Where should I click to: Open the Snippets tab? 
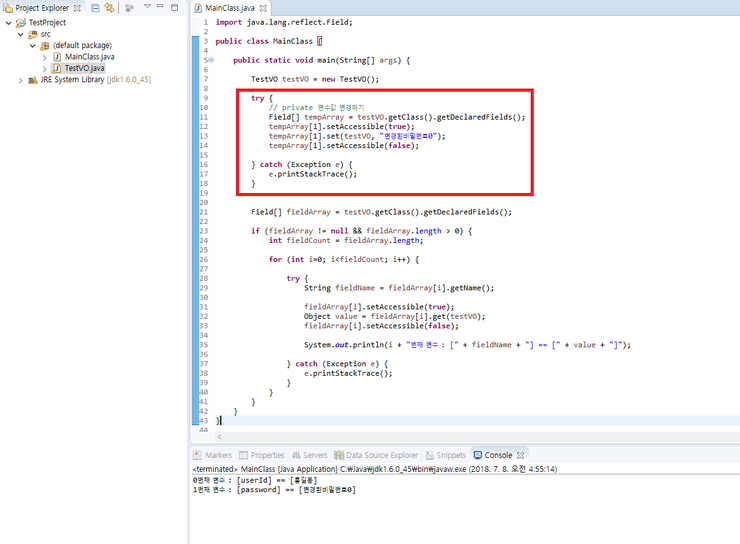(445, 455)
